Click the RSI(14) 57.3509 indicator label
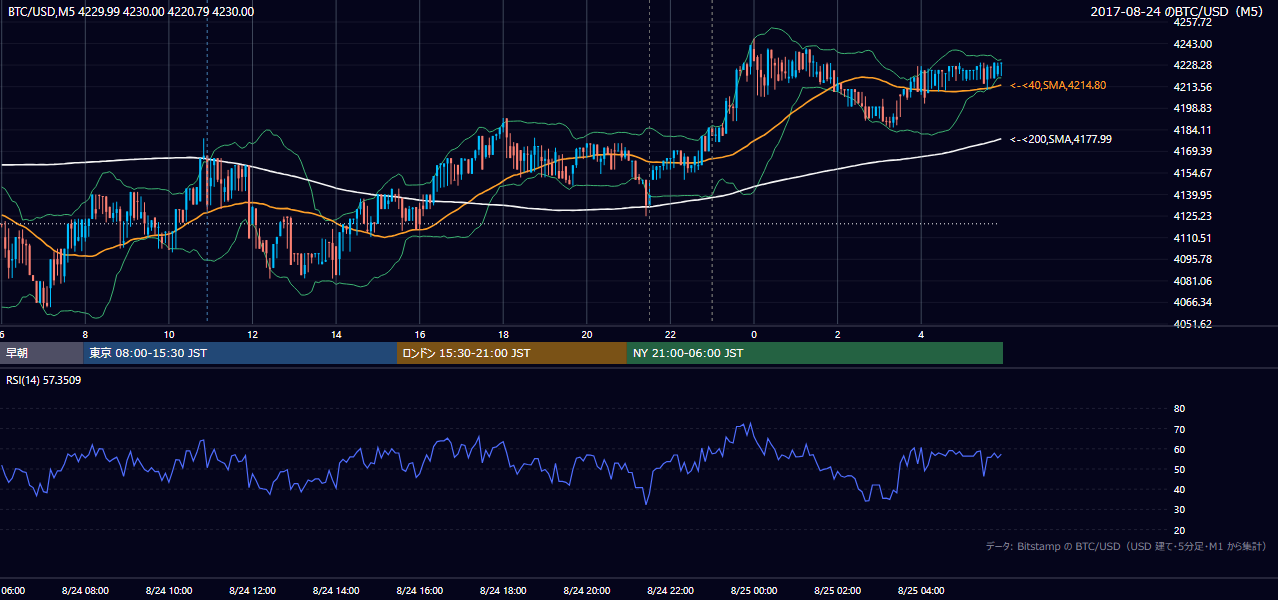 click(x=44, y=381)
